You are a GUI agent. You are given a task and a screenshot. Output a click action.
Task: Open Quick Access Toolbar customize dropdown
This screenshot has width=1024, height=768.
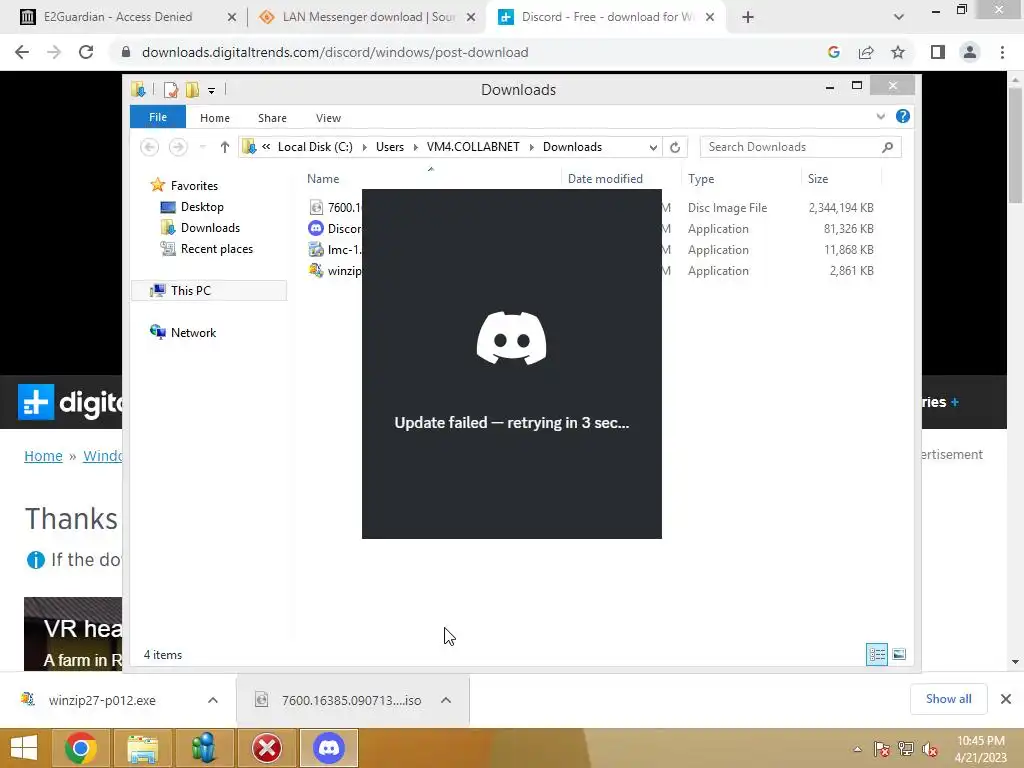(212, 90)
